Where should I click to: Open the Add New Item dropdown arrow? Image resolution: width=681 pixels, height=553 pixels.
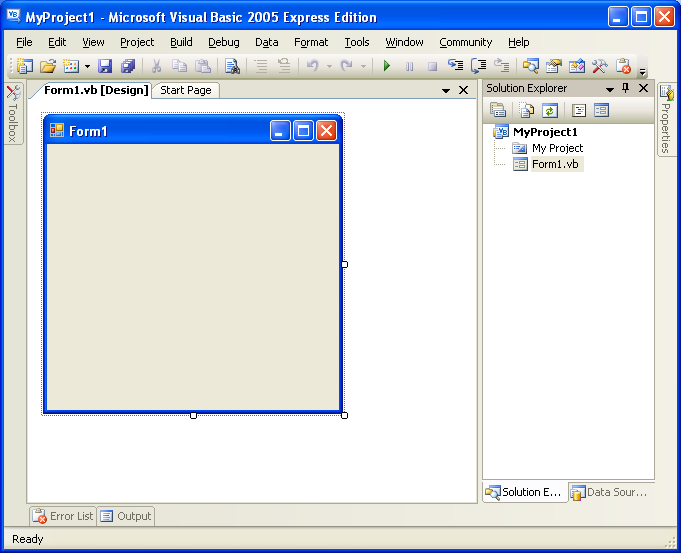(87, 66)
